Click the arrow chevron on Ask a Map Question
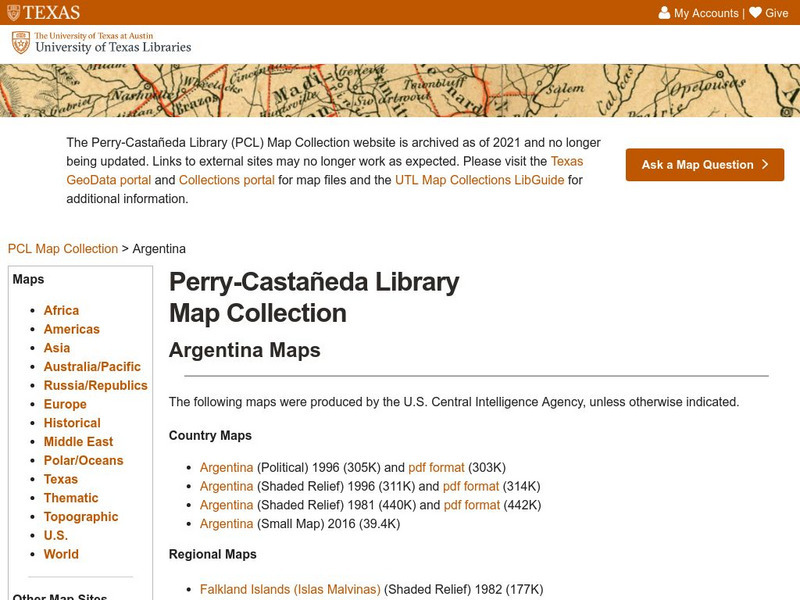Image resolution: width=800 pixels, height=600 pixels. coord(766,164)
